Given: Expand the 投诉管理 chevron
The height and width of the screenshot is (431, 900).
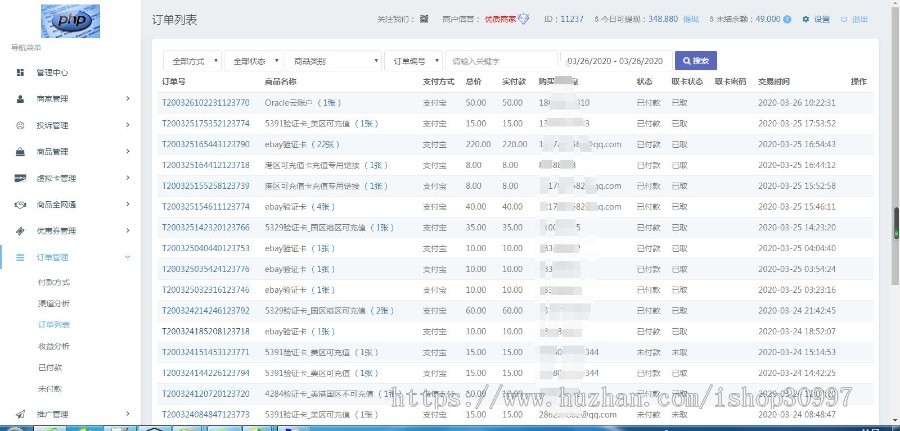Looking at the screenshot, I should point(128,125).
